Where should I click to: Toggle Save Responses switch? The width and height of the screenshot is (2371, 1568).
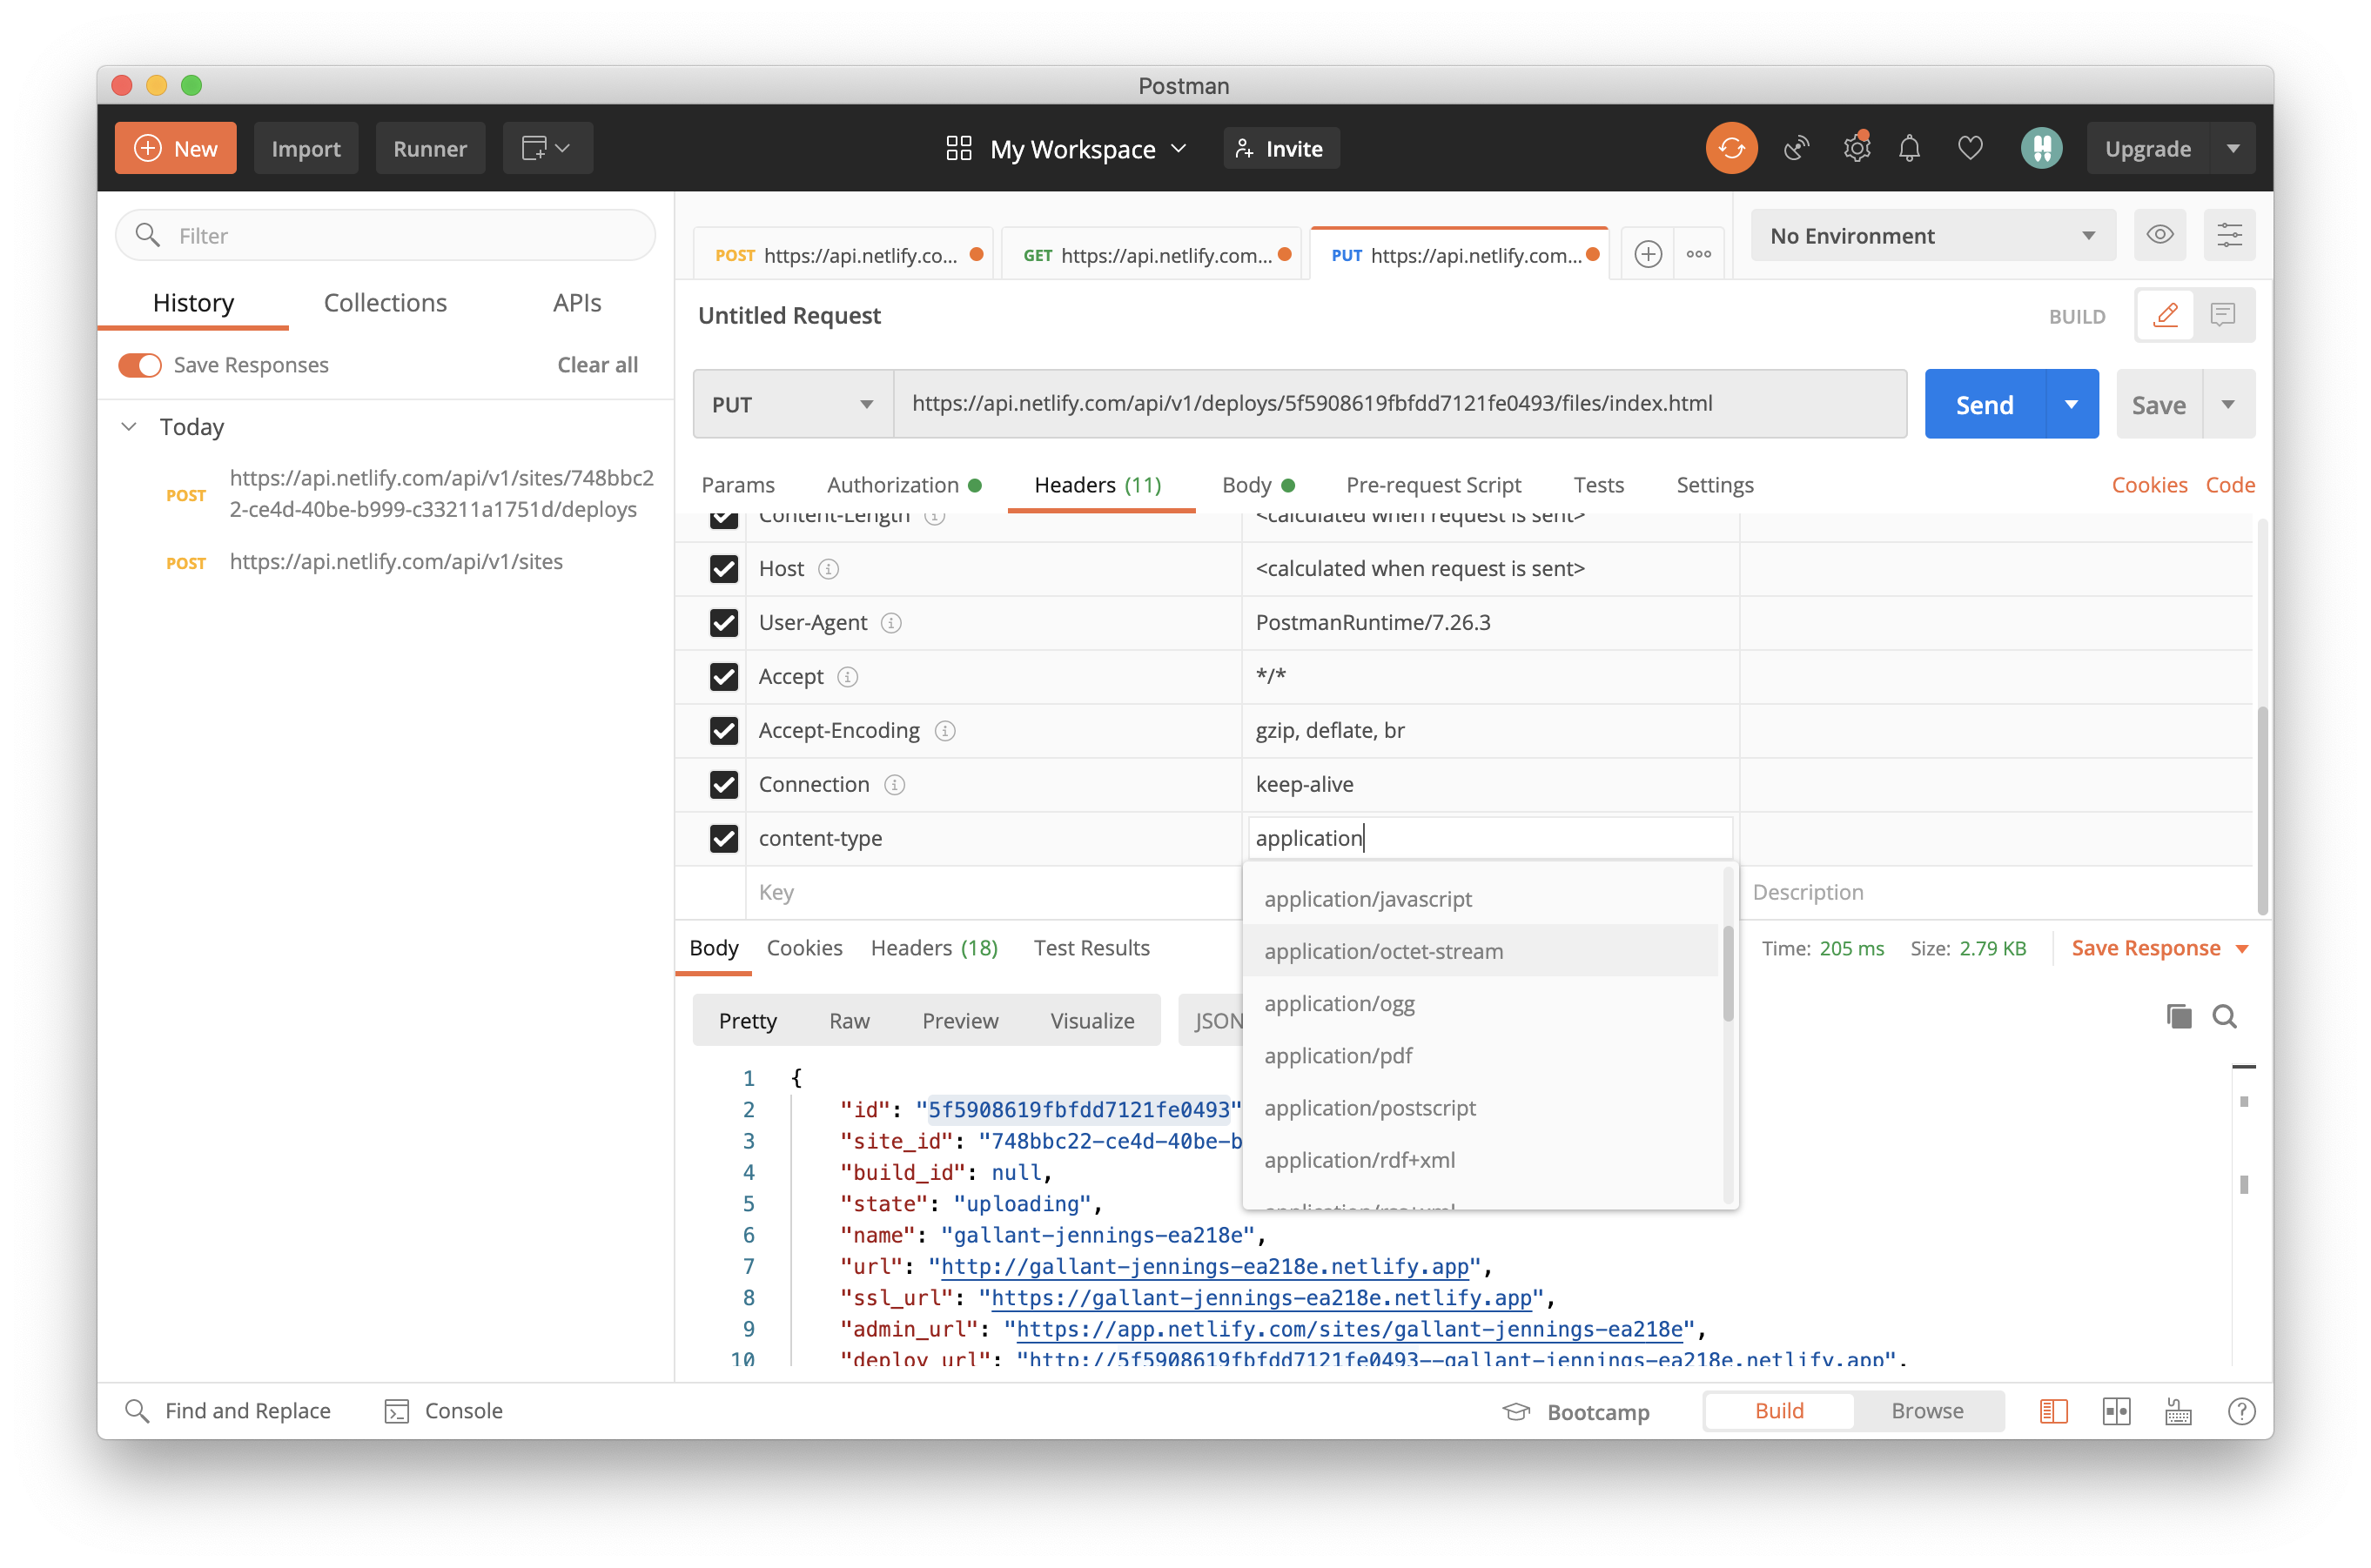[138, 365]
